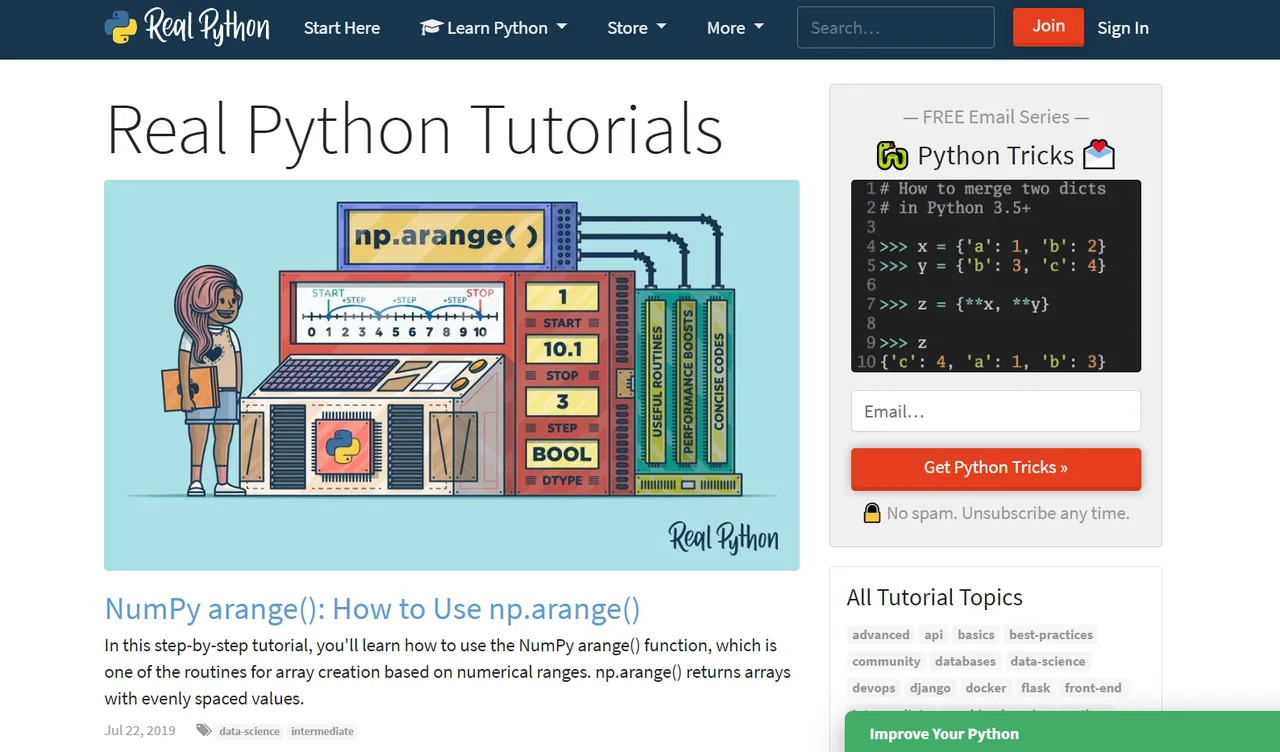Screen dimensions: 1280x752
Task: Select the advanced topic tag
Action: click(x=881, y=635)
